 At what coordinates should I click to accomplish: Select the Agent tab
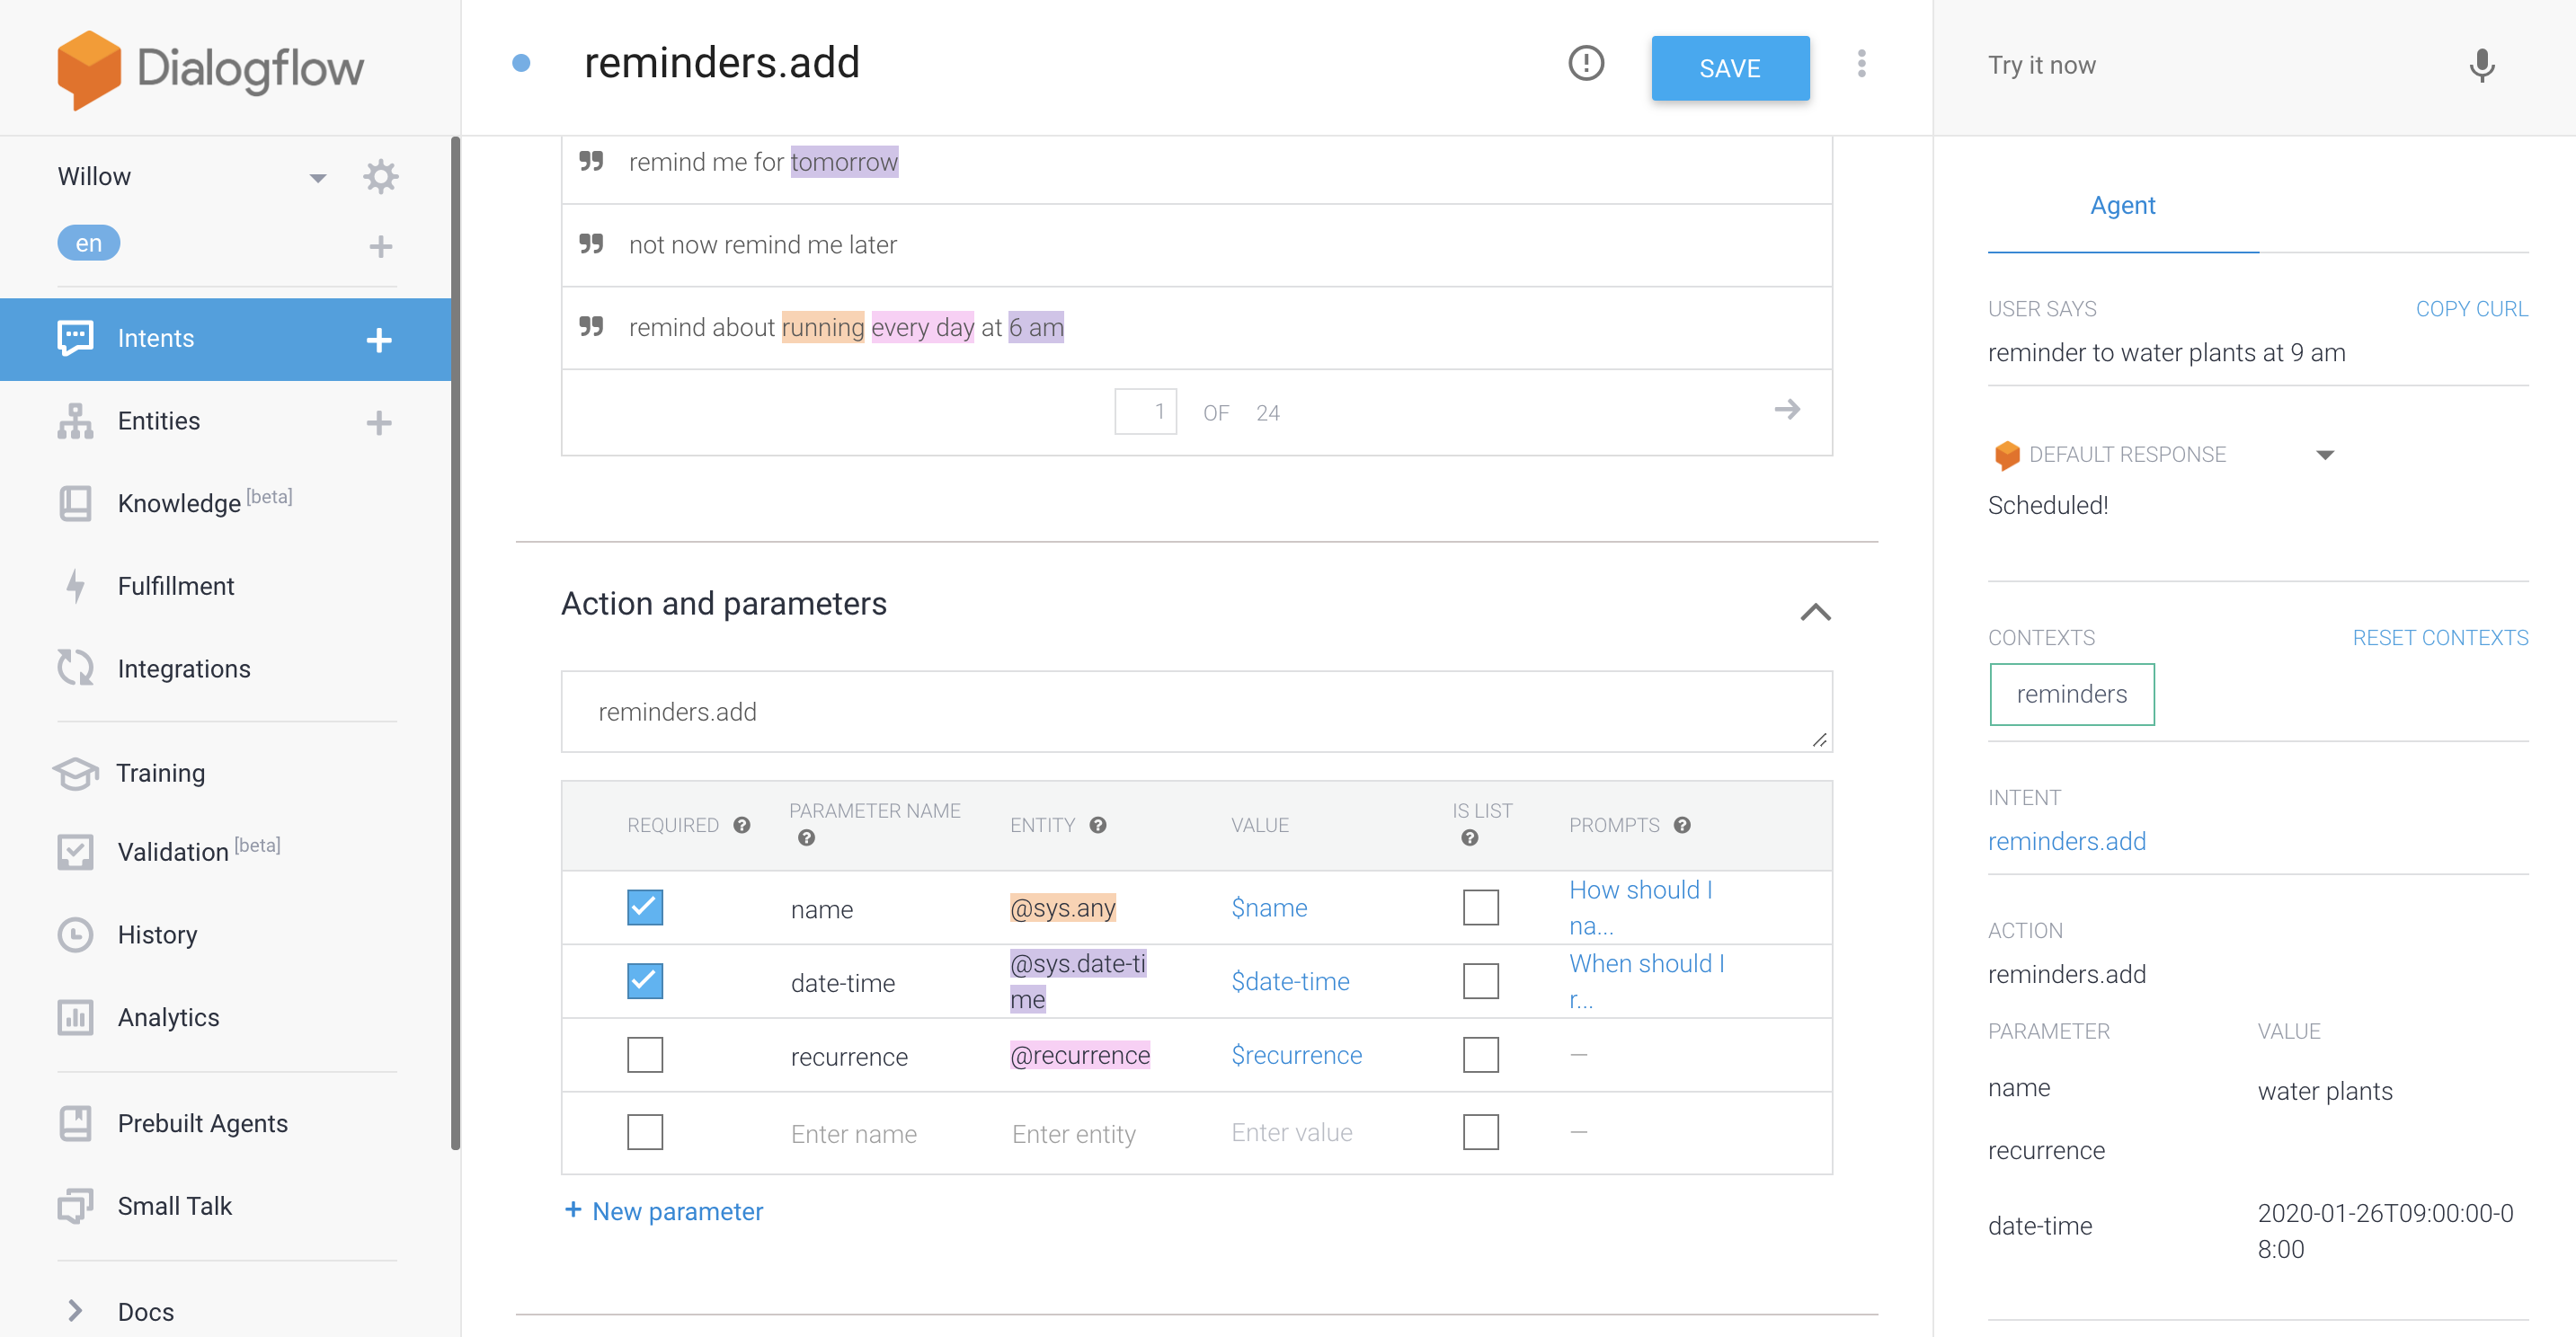(2122, 206)
